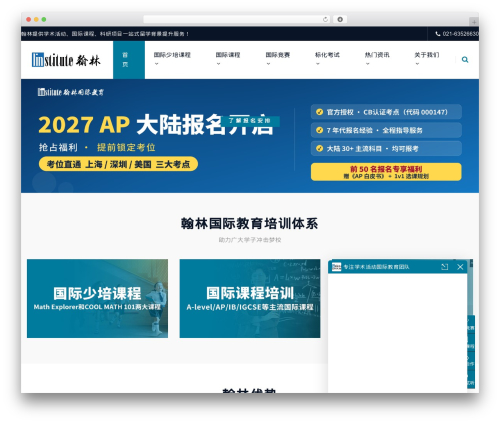
Task: Expand the chevron under 国际课程
Action: coord(218,64)
